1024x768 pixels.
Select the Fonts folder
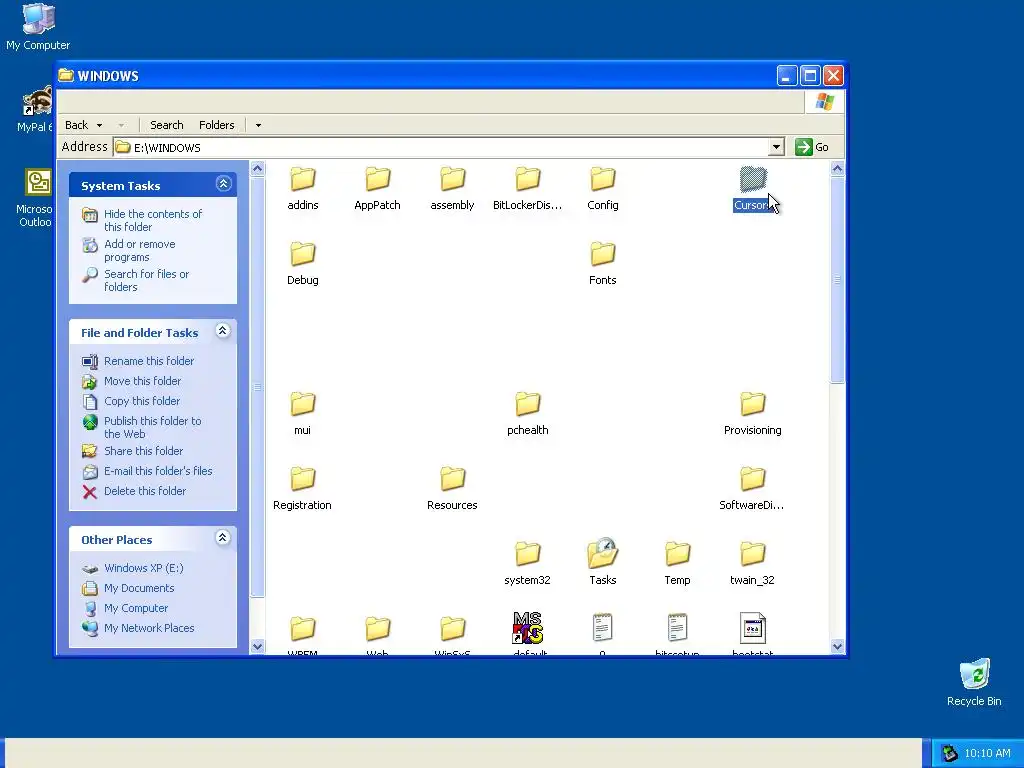tap(602, 264)
